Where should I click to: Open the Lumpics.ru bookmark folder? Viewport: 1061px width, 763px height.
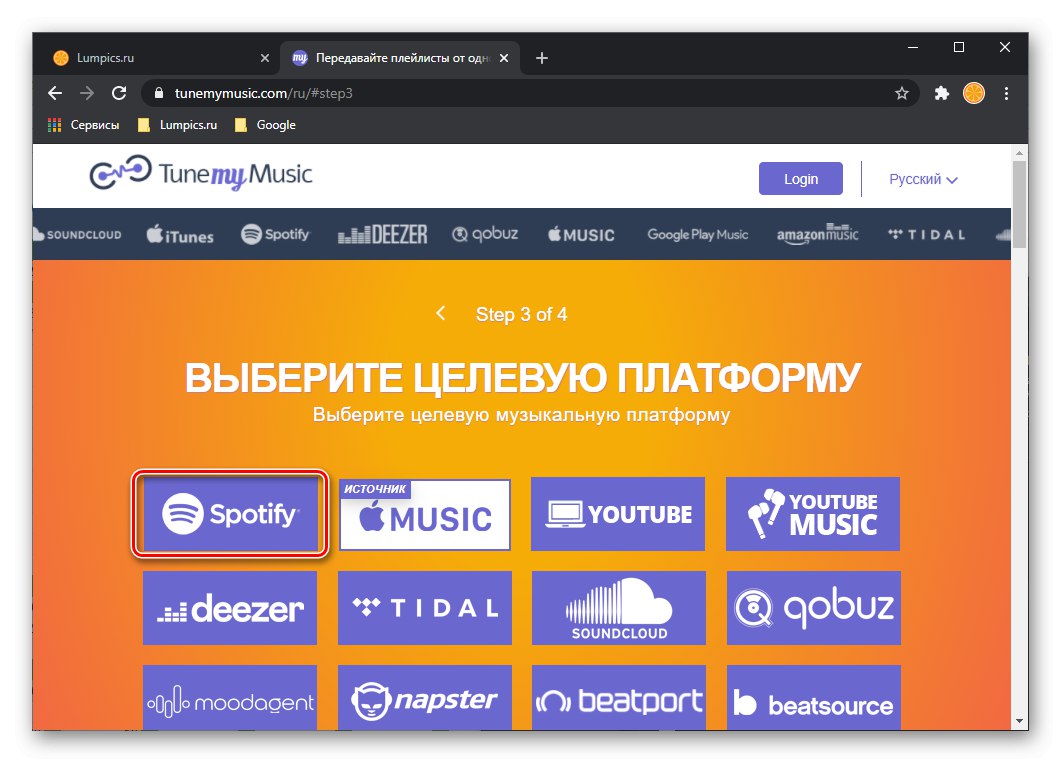tap(177, 125)
